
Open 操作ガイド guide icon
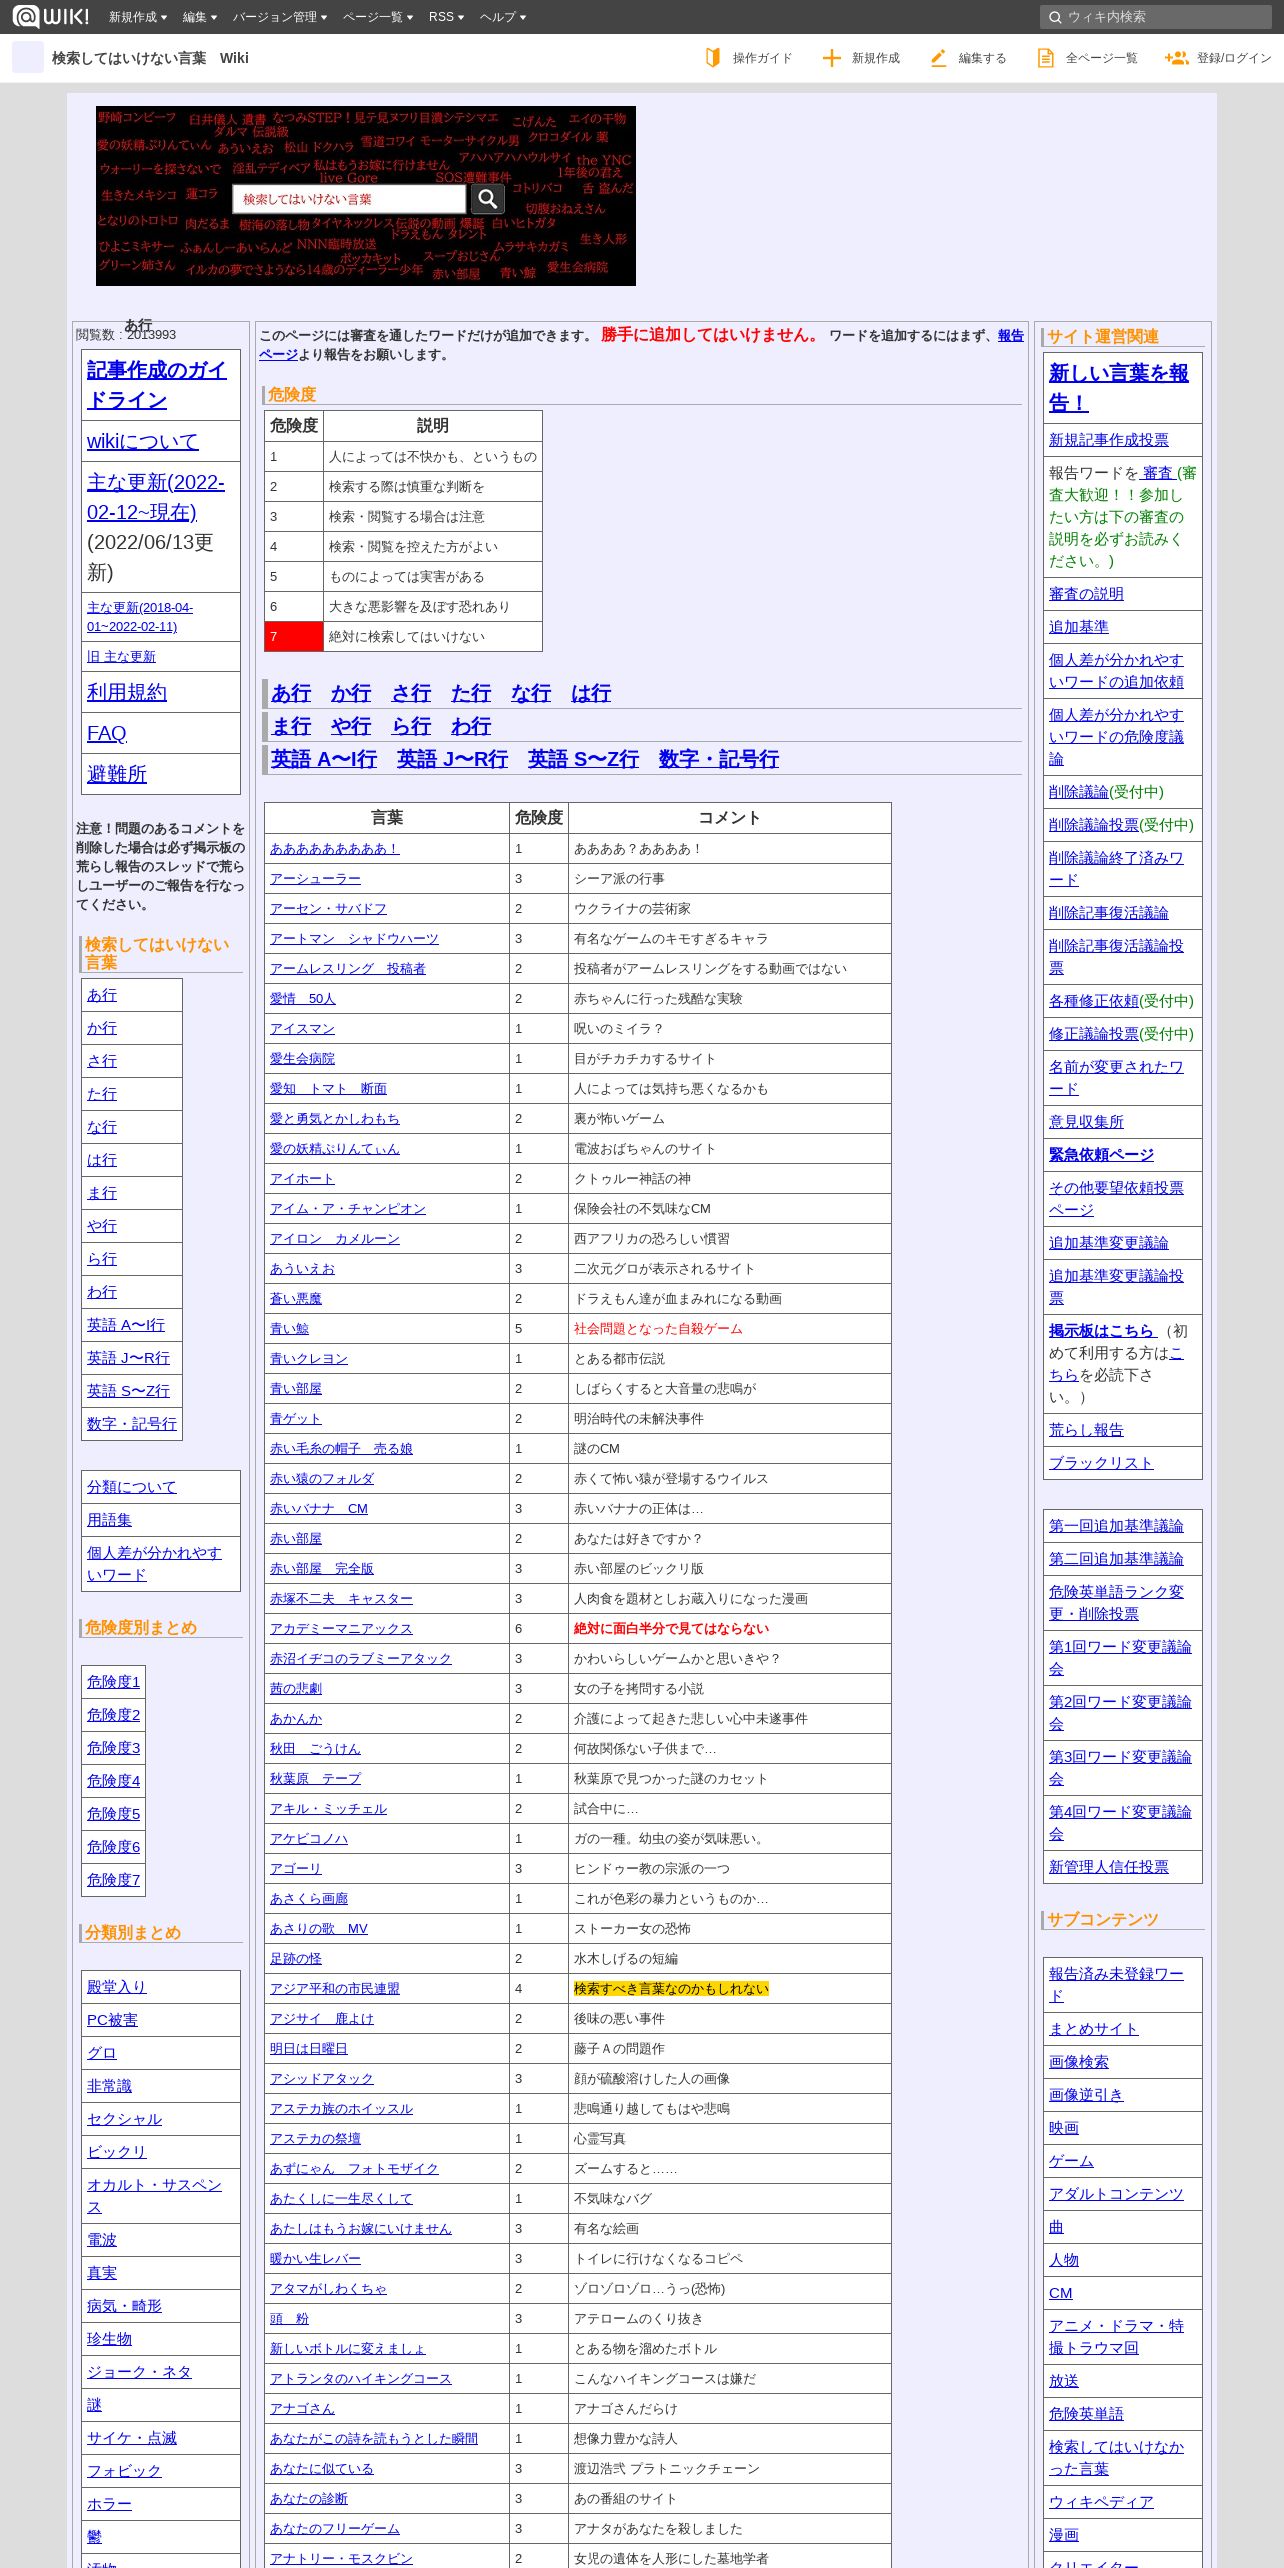(x=713, y=58)
